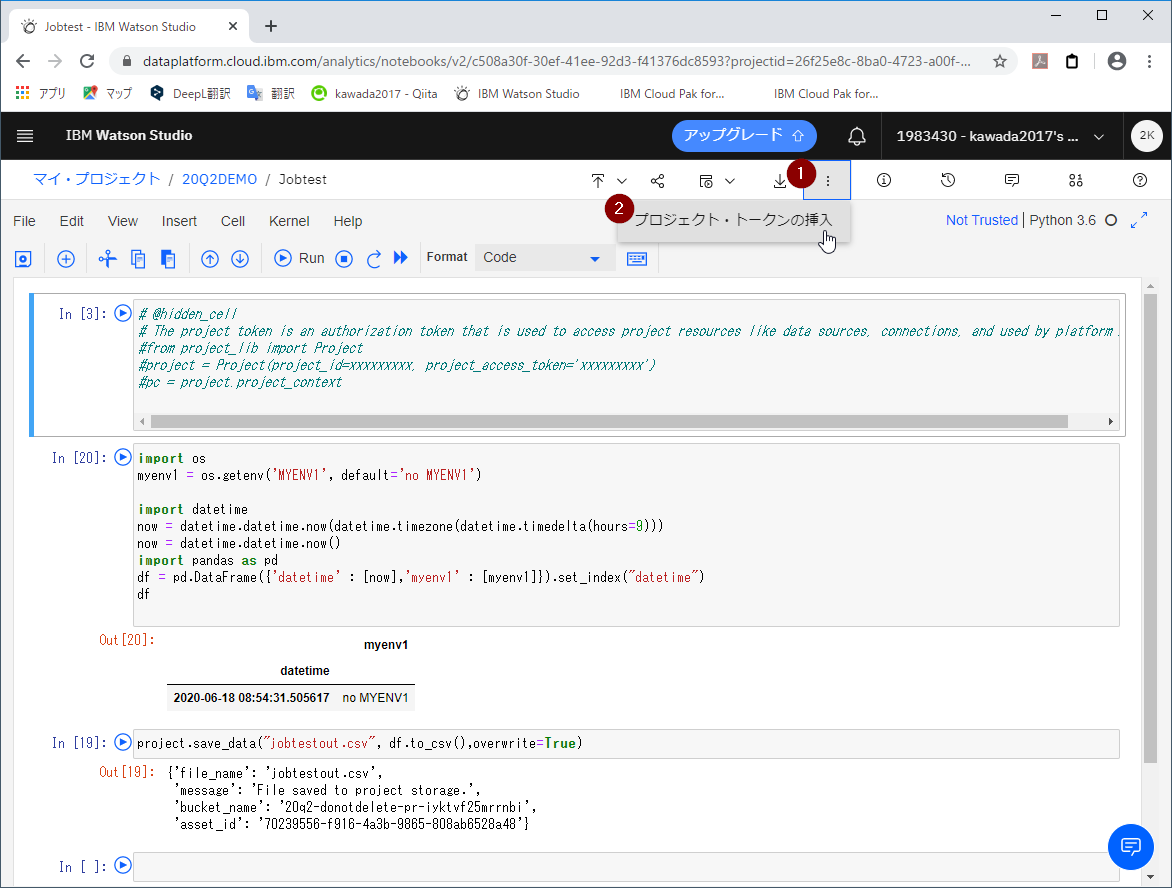Run the empty last cell play button

pyautogui.click(x=123, y=866)
